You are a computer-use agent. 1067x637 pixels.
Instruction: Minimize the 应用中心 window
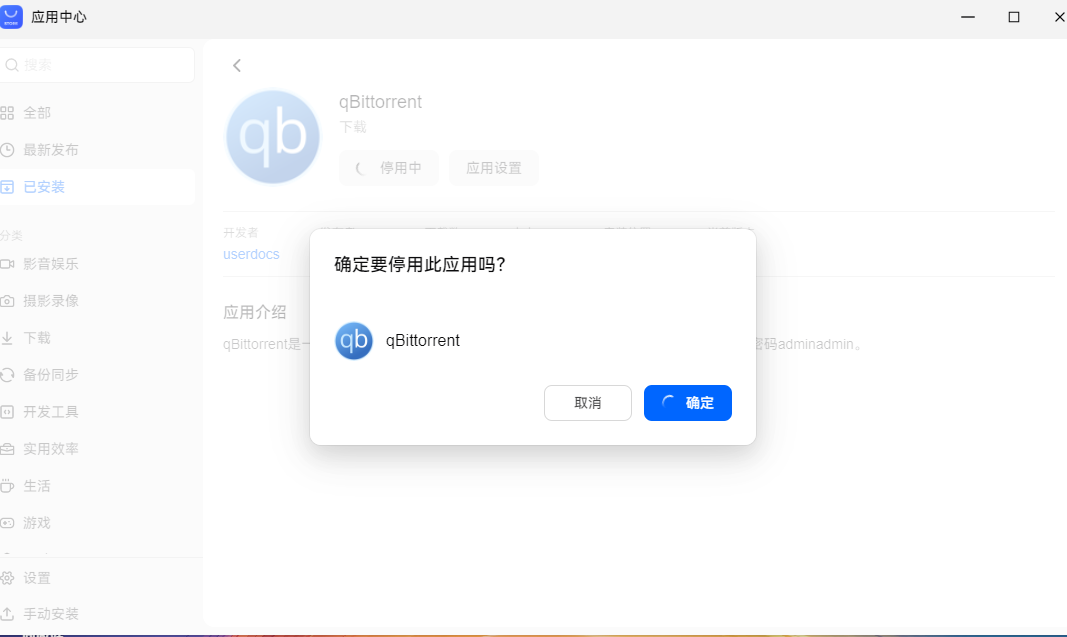[x=968, y=17]
